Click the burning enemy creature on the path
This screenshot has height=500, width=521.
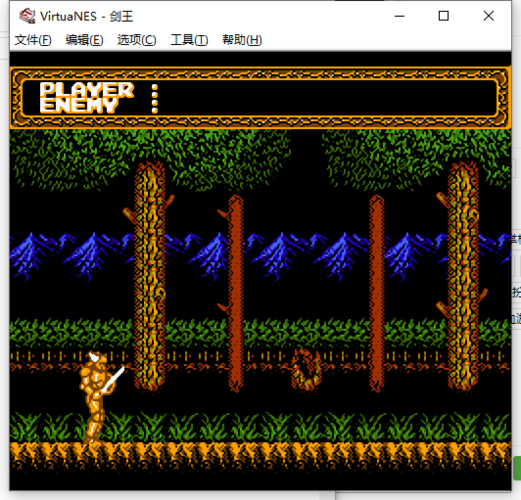tap(306, 369)
